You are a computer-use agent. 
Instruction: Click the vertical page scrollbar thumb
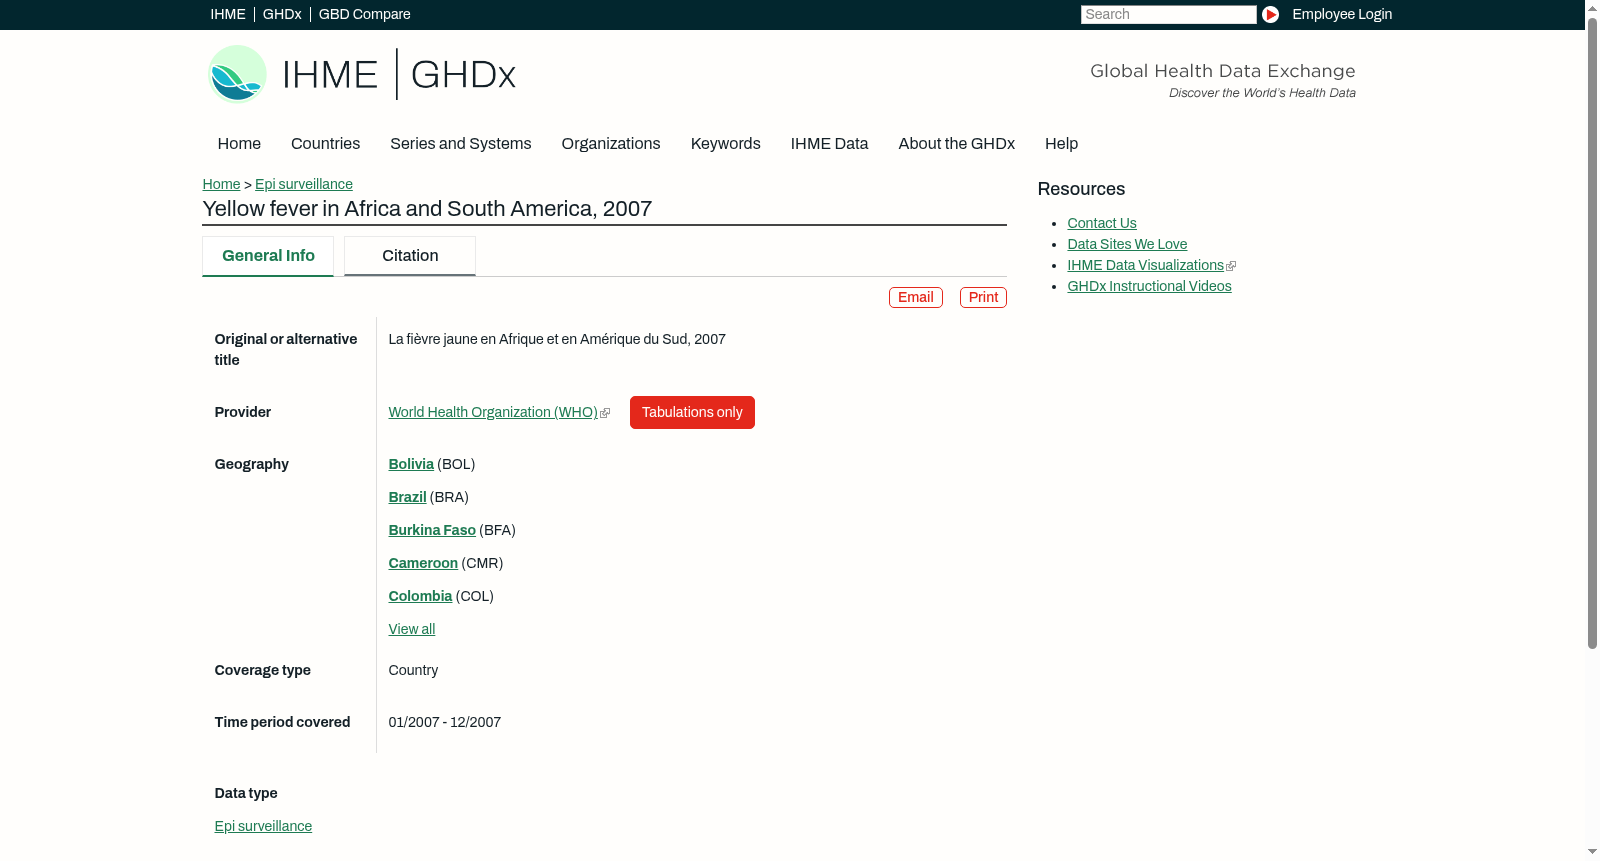1592,333
